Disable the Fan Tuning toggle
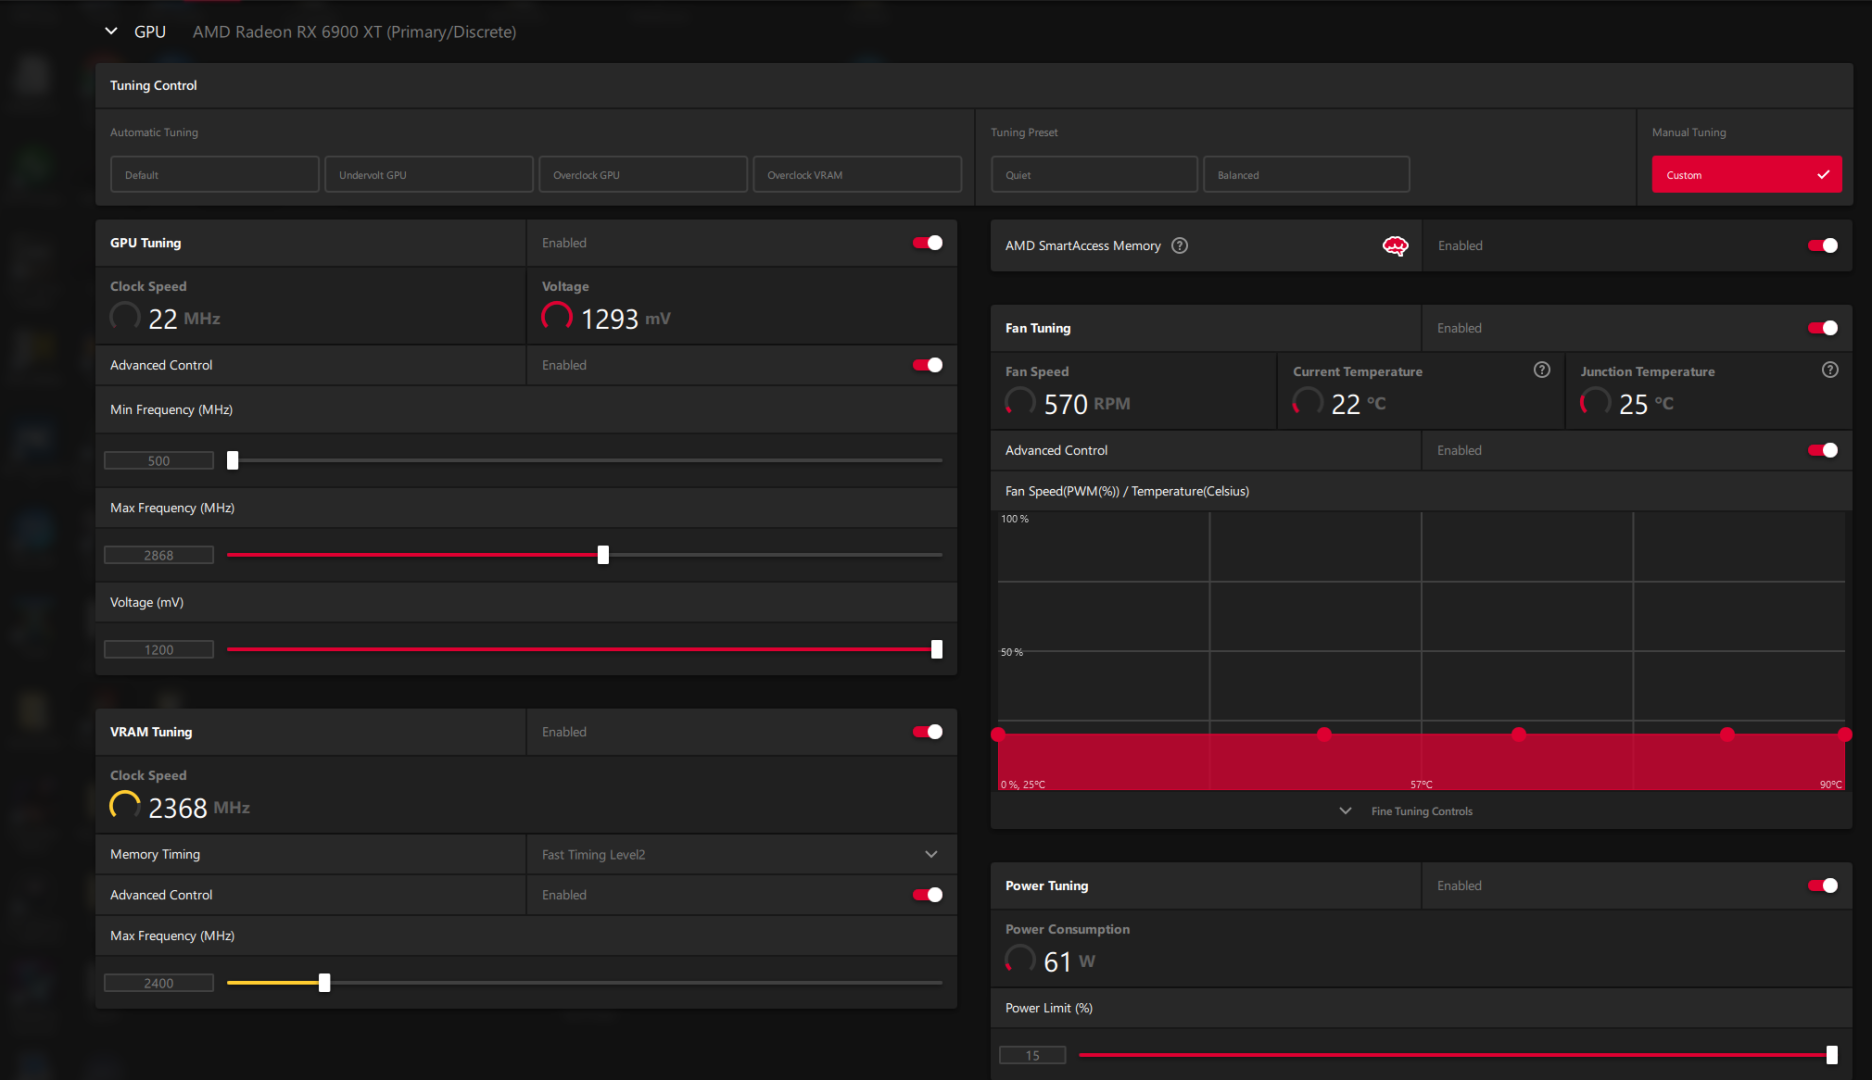The height and width of the screenshot is (1080, 1872). 1823,328
